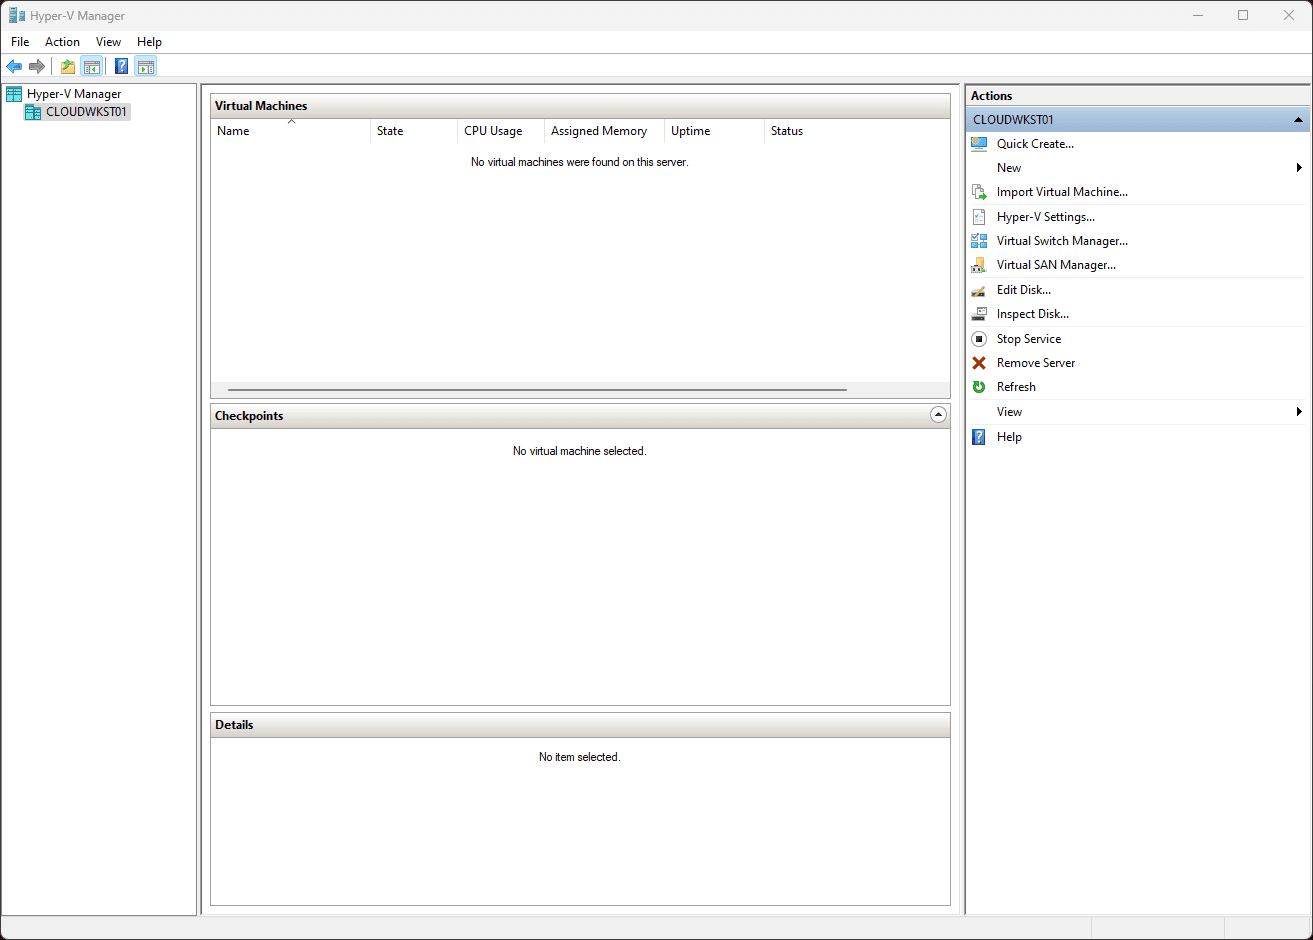Open the View menu in the menu bar
This screenshot has width=1313, height=940.
pyautogui.click(x=108, y=42)
